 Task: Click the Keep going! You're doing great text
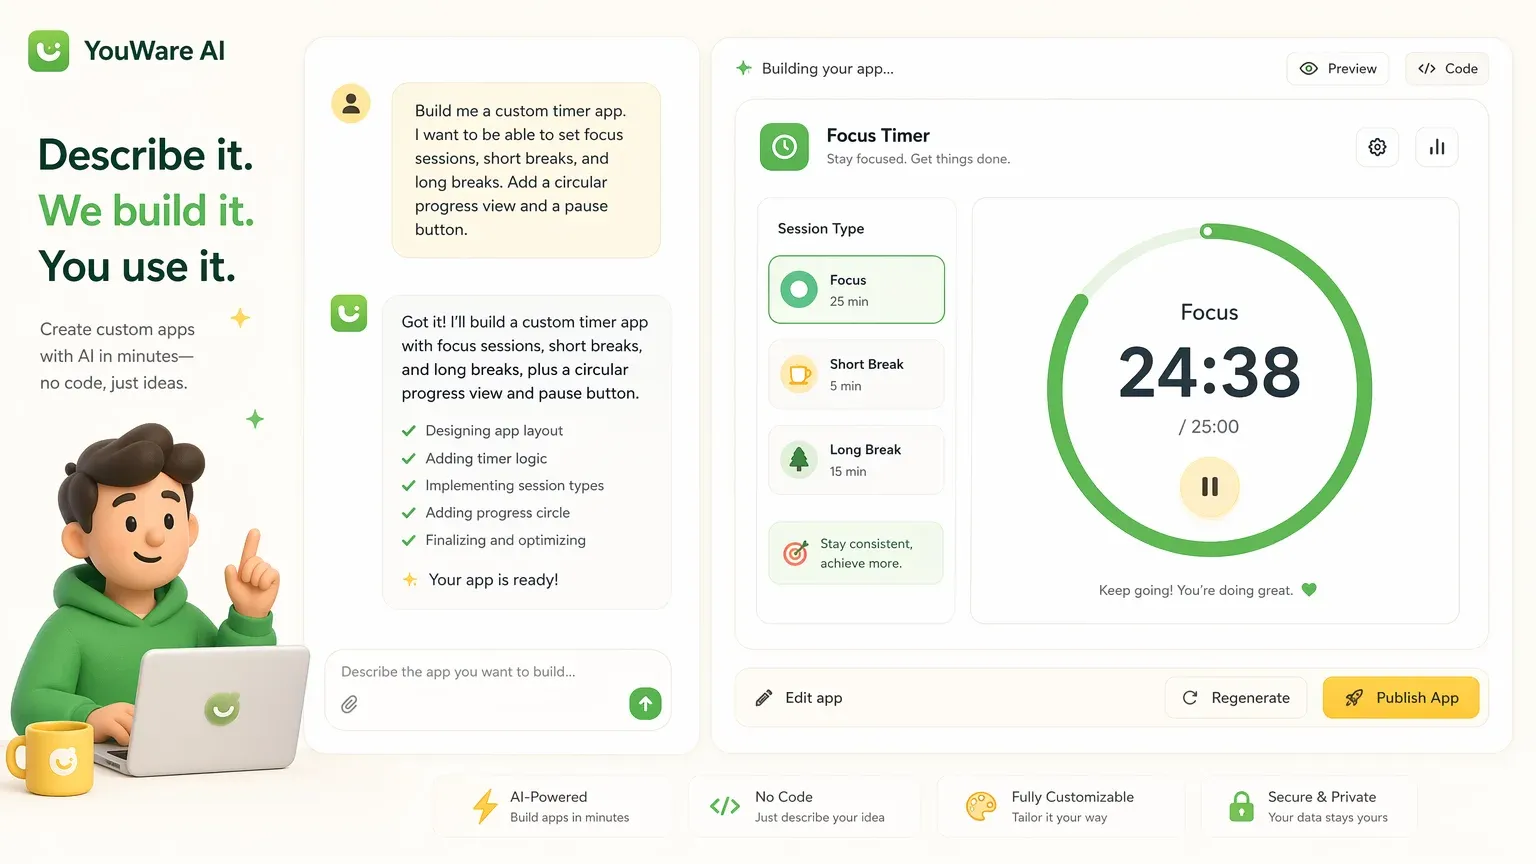[1196, 591]
